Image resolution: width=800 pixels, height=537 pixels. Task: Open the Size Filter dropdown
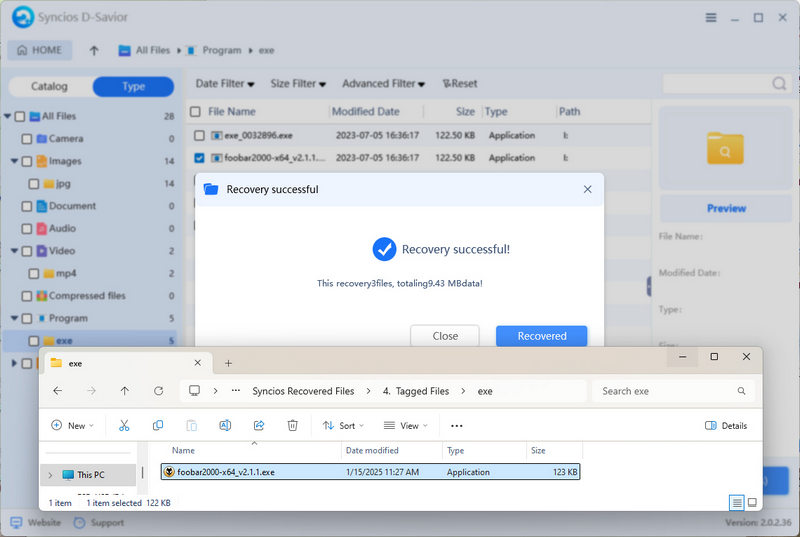[x=298, y=84]
